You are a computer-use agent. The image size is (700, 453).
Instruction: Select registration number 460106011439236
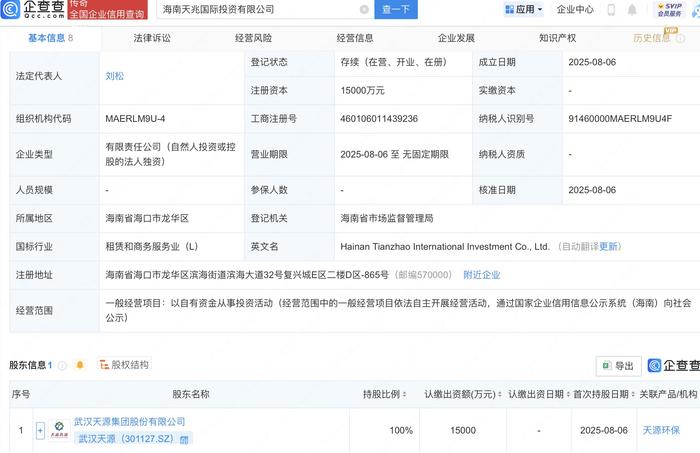379,119
